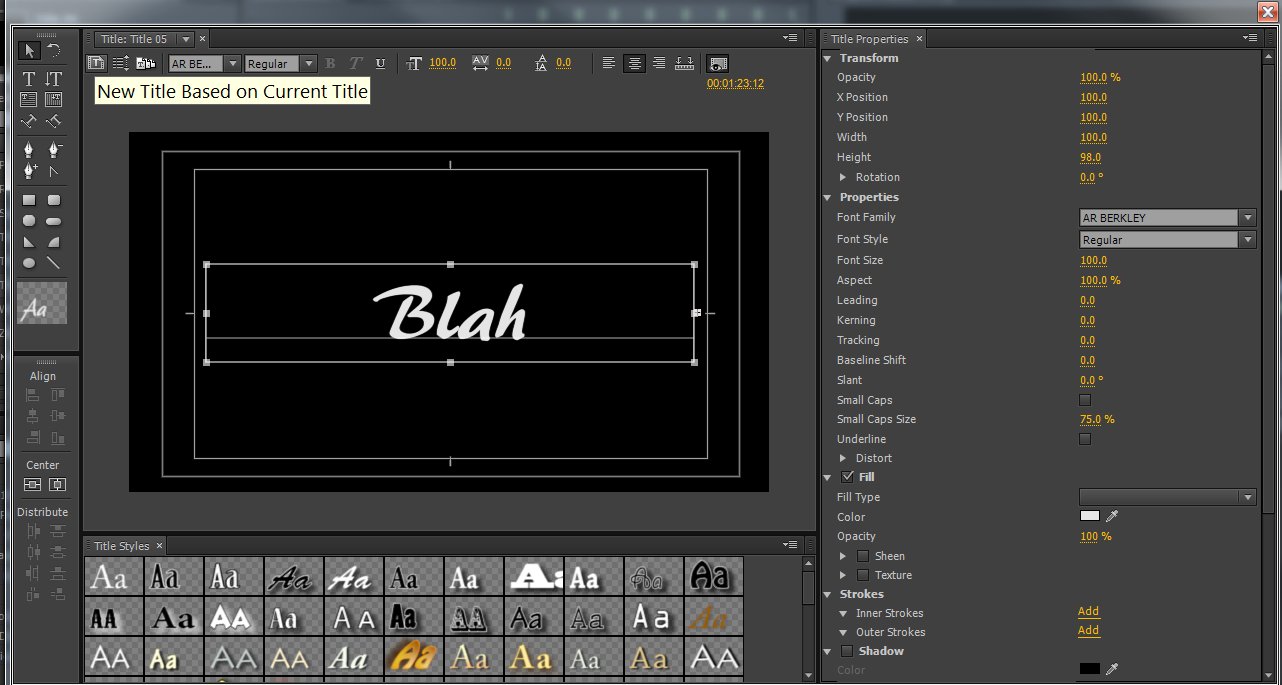Select the Rectangle shape tool
1282x685 pixels.
click(x=29, y=200)
